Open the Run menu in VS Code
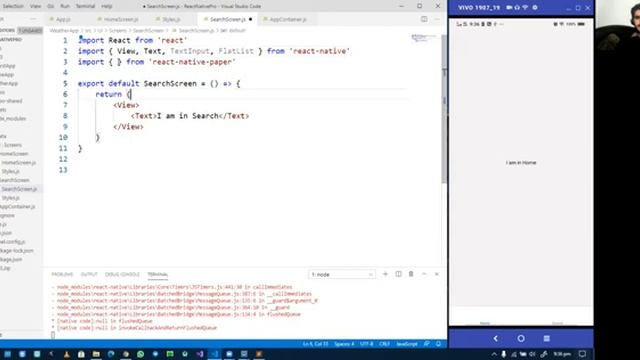The image size is (640, 360). point(64,6)
